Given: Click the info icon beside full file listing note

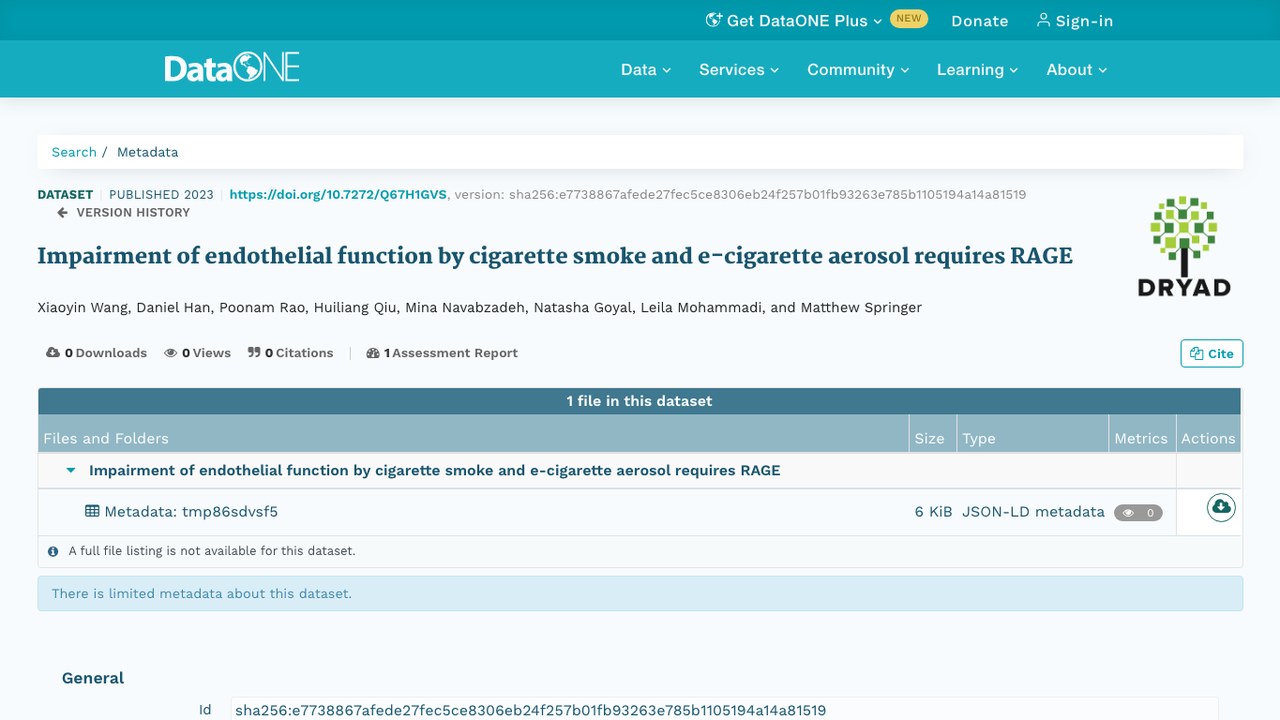Looking at the screenshot, I should (54, 551).
